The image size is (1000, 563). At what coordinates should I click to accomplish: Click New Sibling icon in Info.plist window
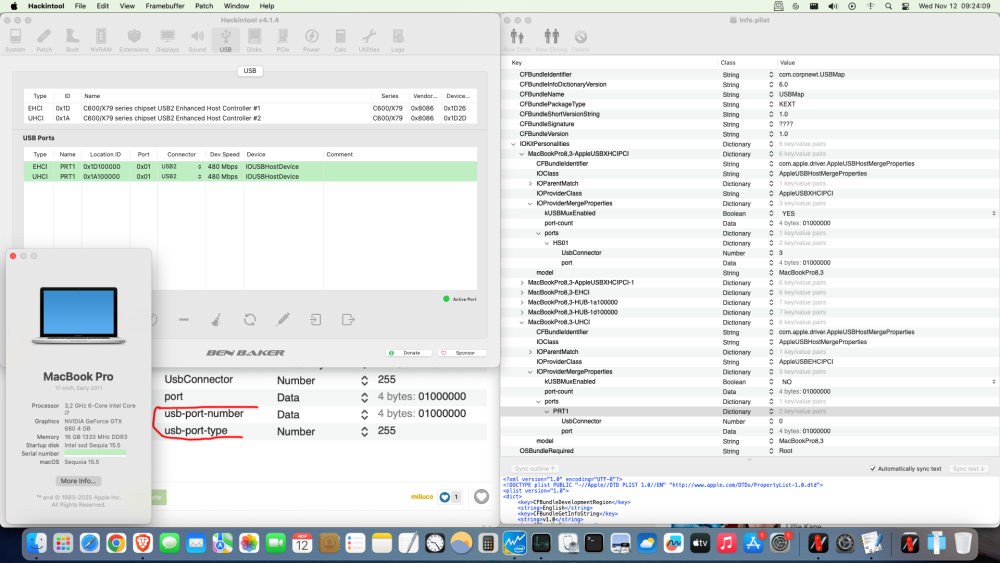pyautogui.click(x=552, y=40)
